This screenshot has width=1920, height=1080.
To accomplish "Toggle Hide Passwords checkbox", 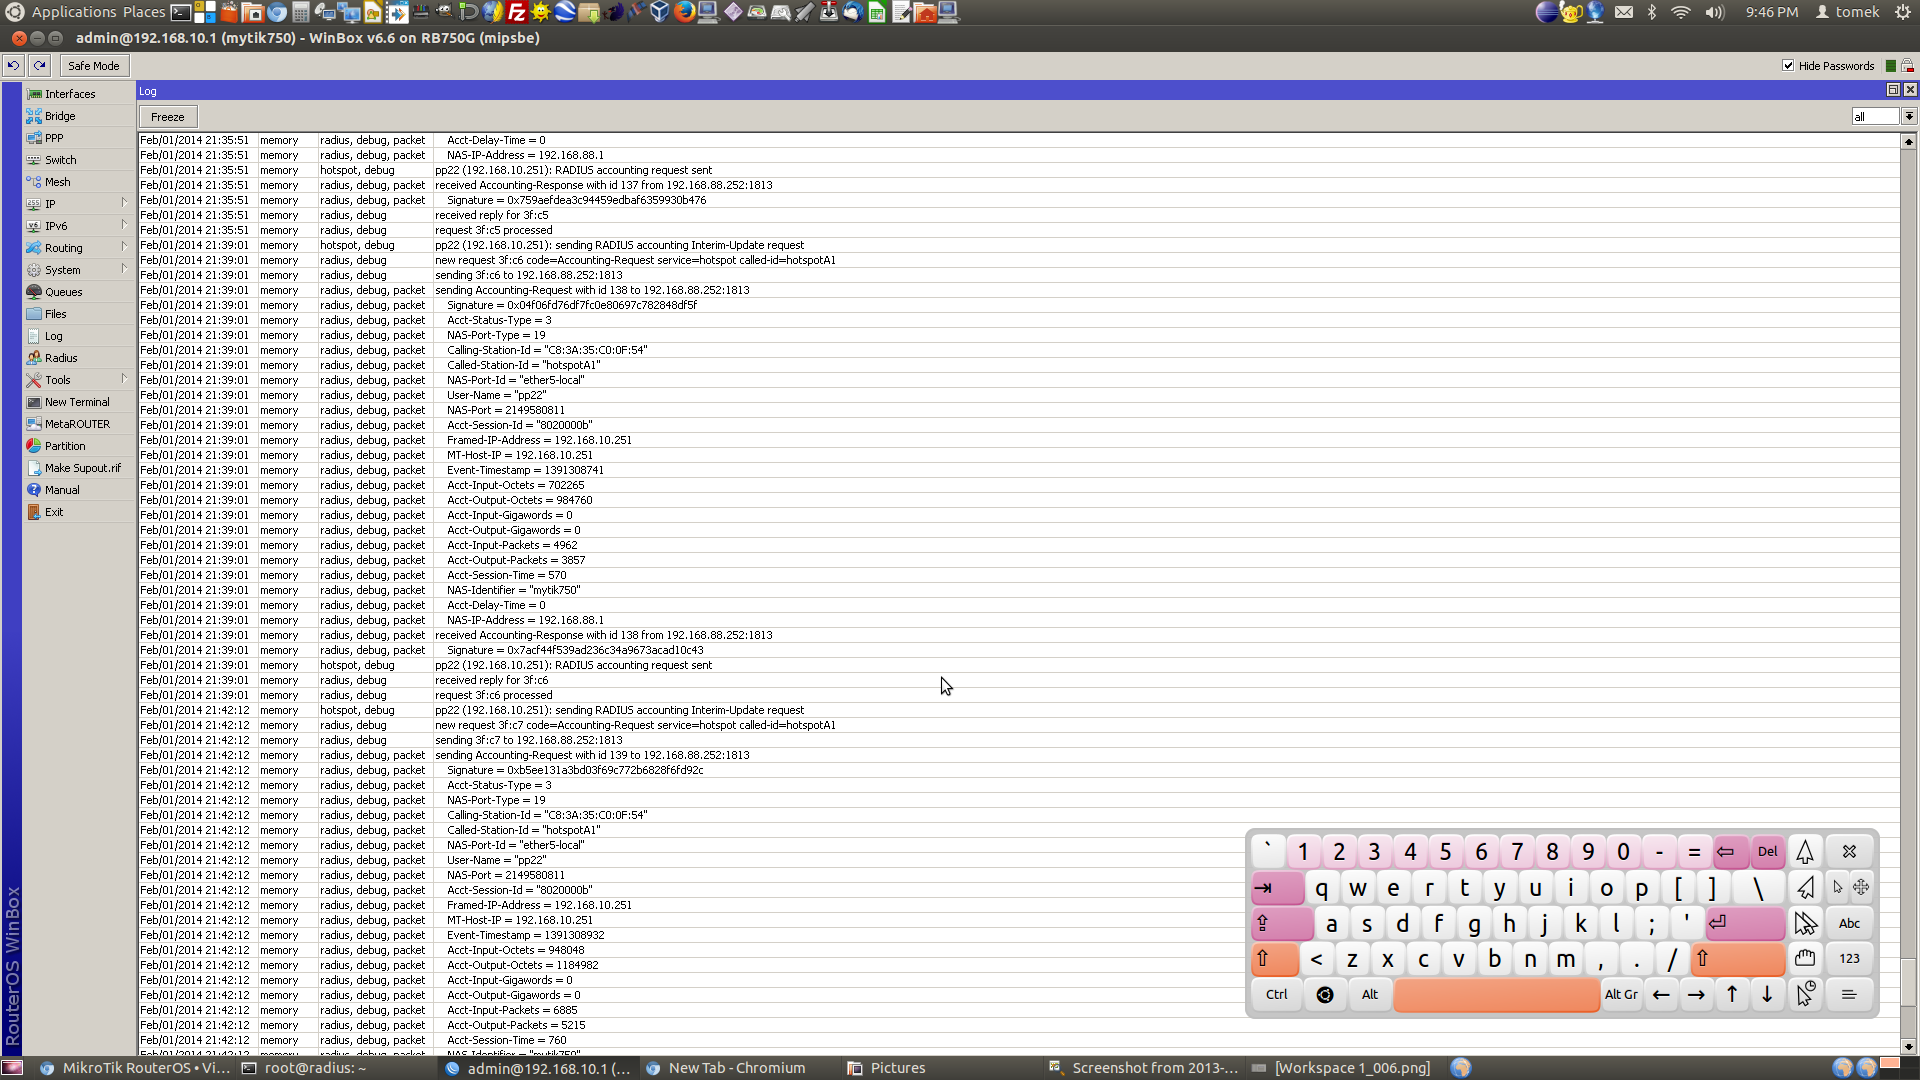I will (1788, 66).
